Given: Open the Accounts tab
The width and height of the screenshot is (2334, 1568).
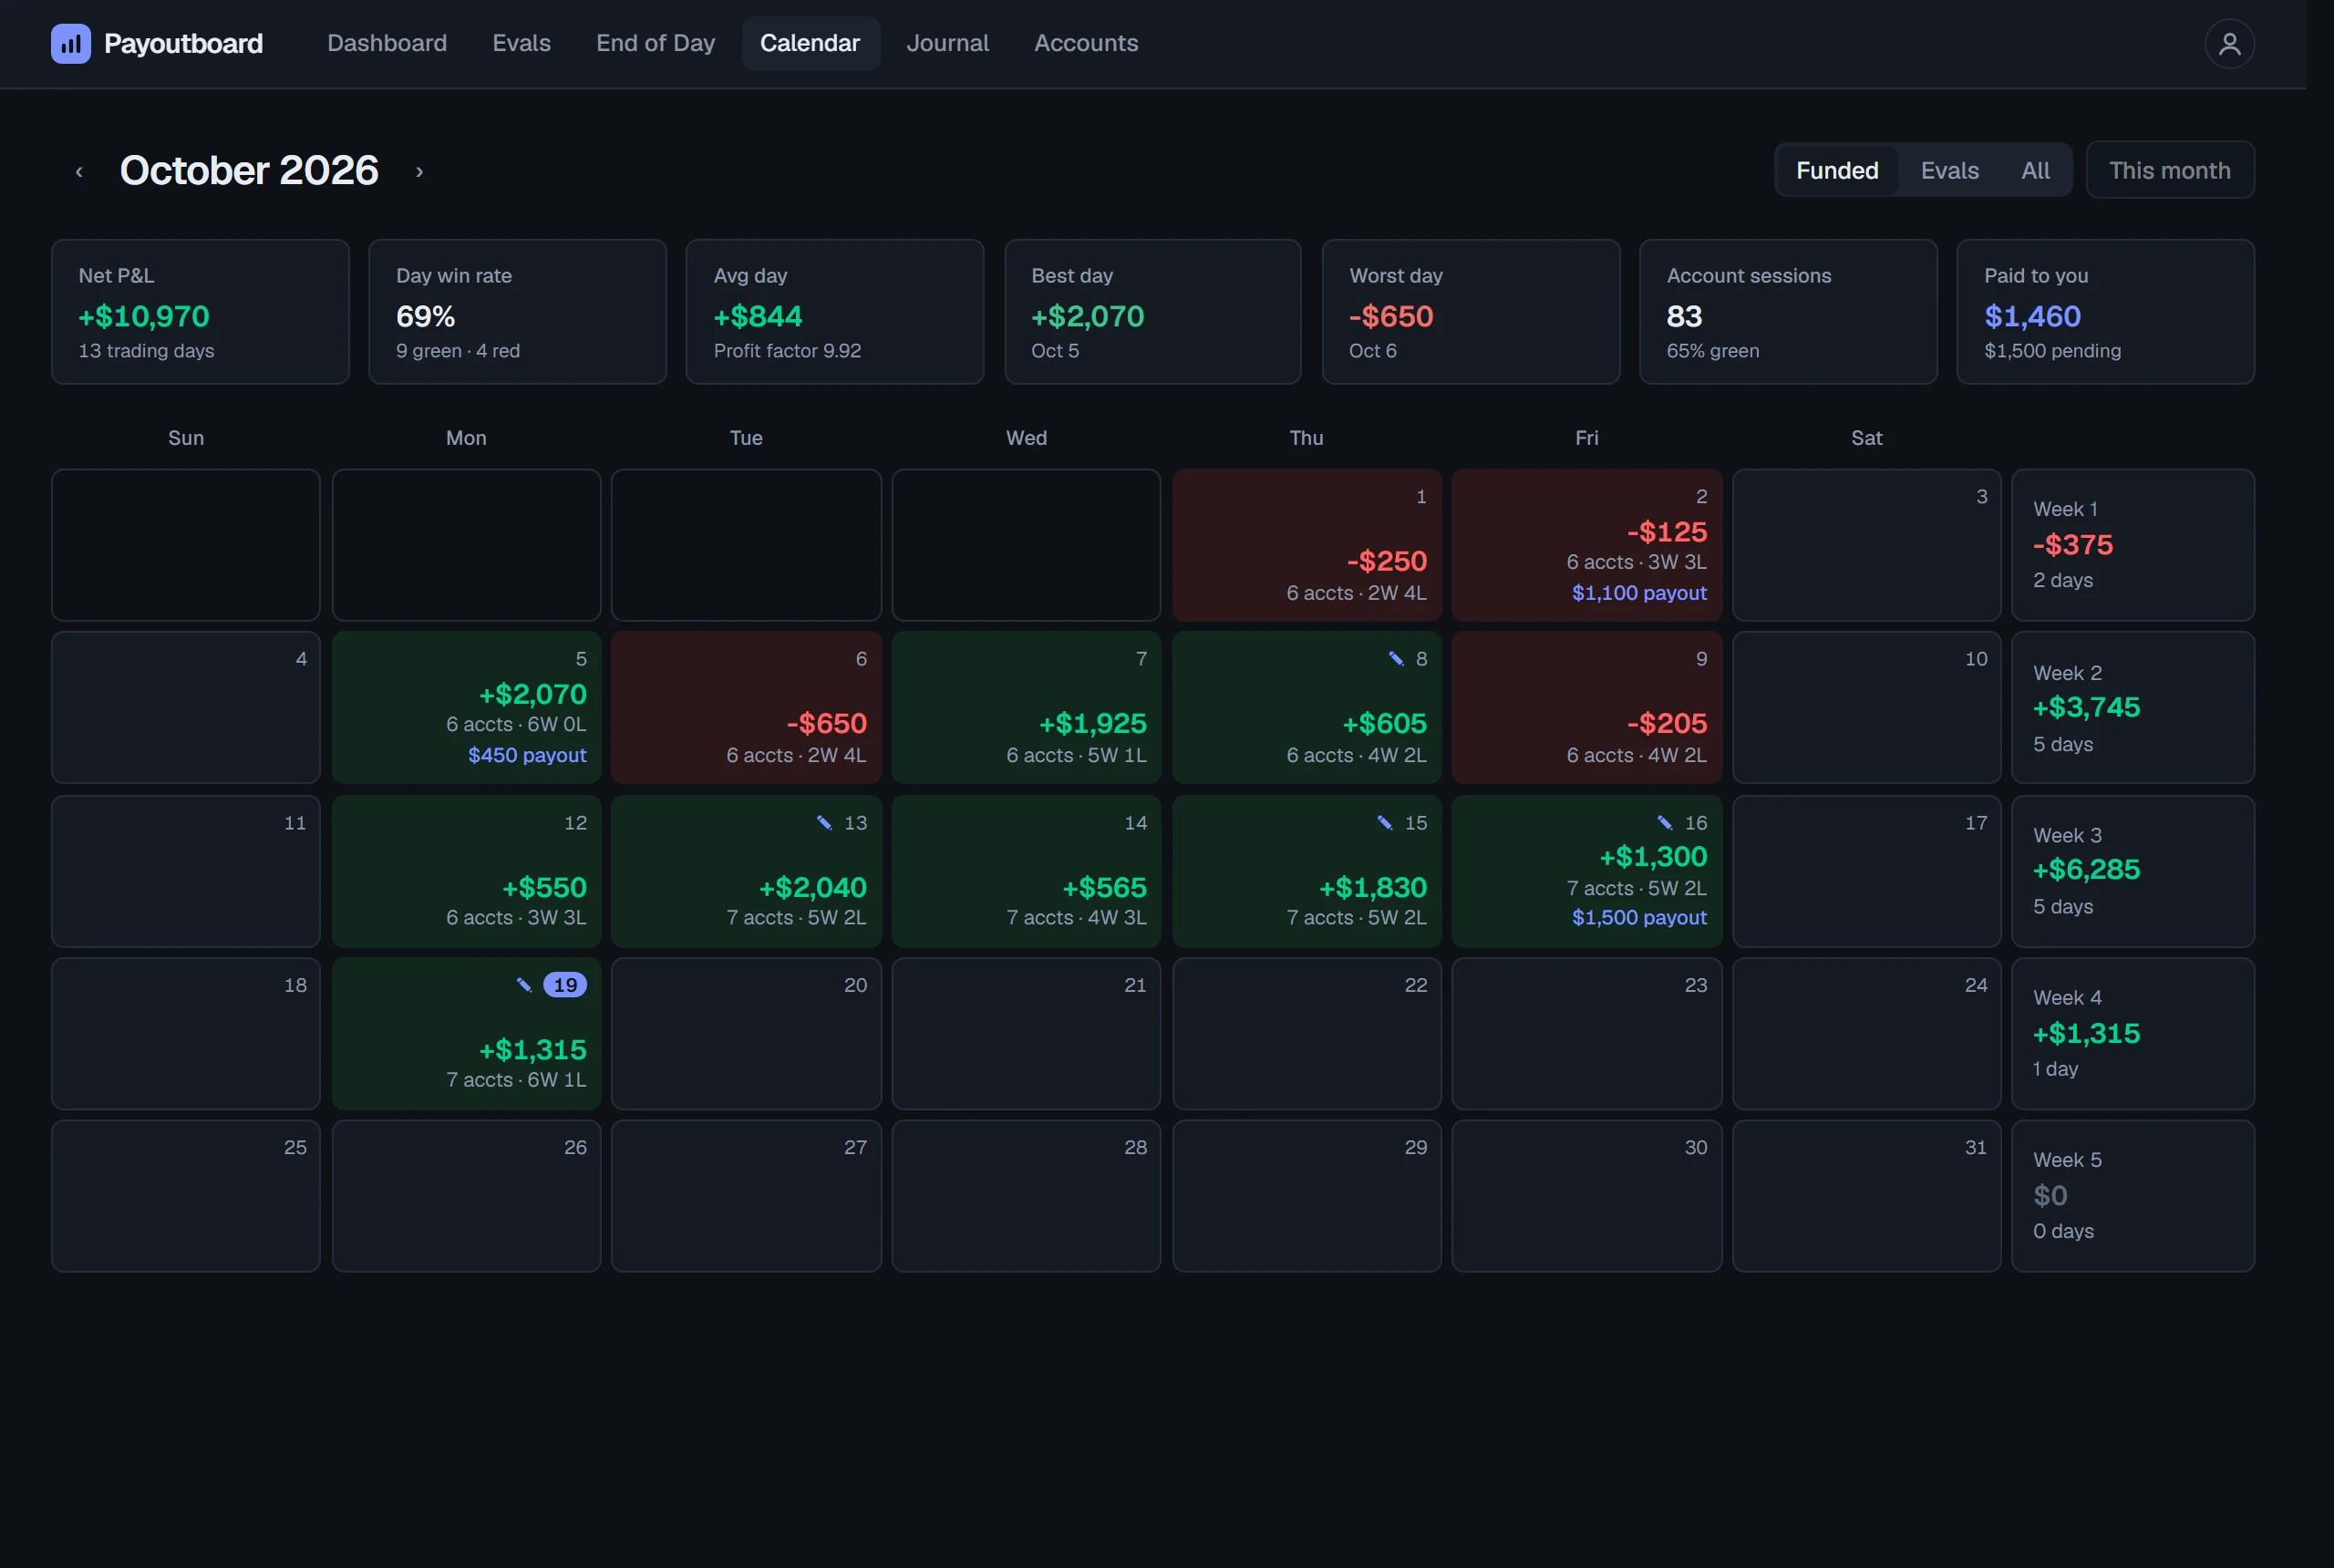Looking at the screenshot, I should [x=1086, y=43].
